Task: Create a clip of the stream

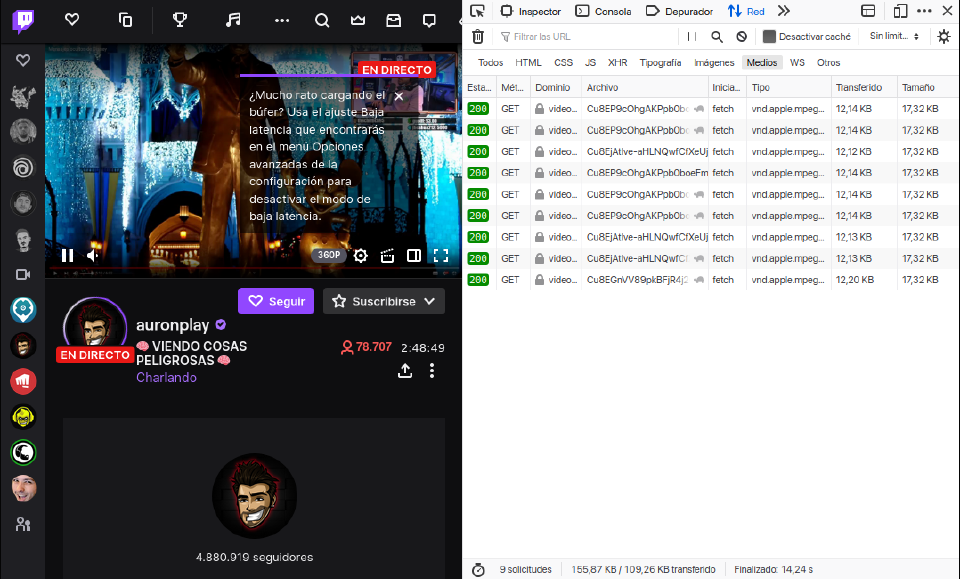Action: click(388, 255)
